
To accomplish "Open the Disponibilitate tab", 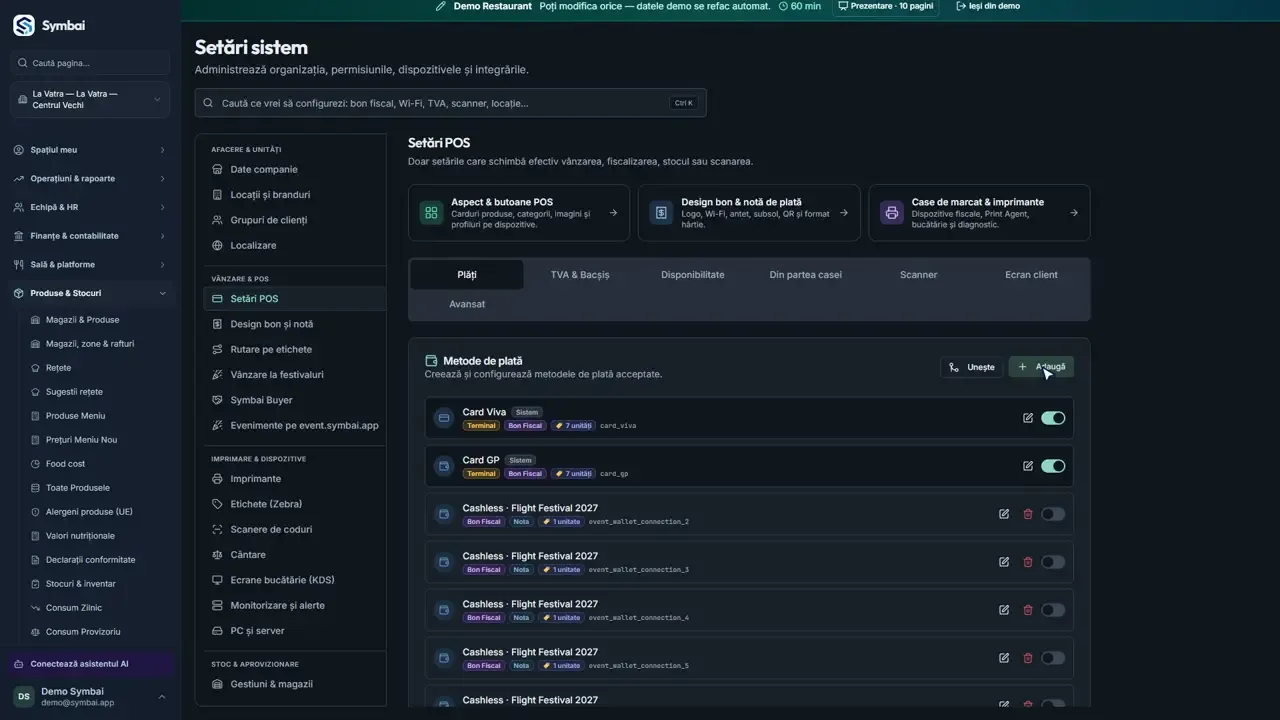I will (x=692, y=275).
